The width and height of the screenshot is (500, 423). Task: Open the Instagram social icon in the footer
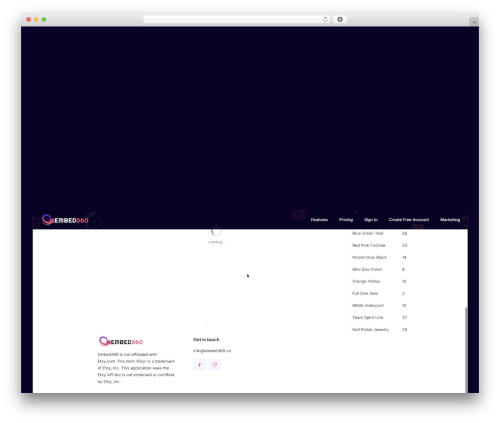pos(215,365)
